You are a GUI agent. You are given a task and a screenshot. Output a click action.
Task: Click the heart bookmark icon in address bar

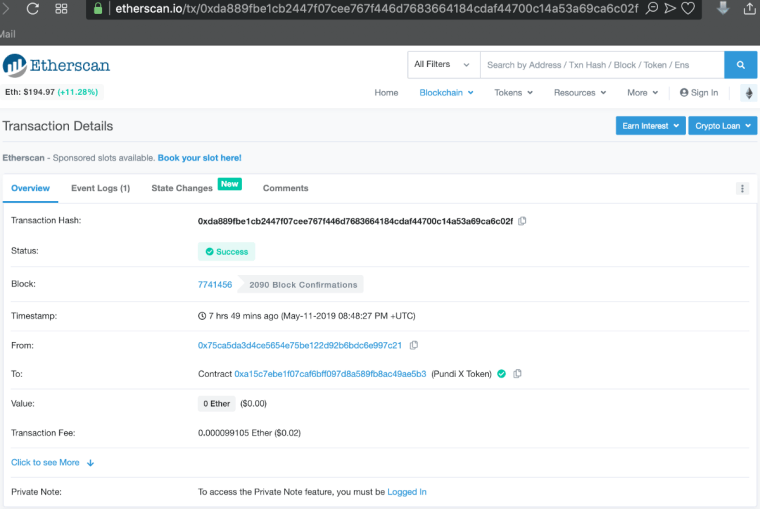coord(690,9)
